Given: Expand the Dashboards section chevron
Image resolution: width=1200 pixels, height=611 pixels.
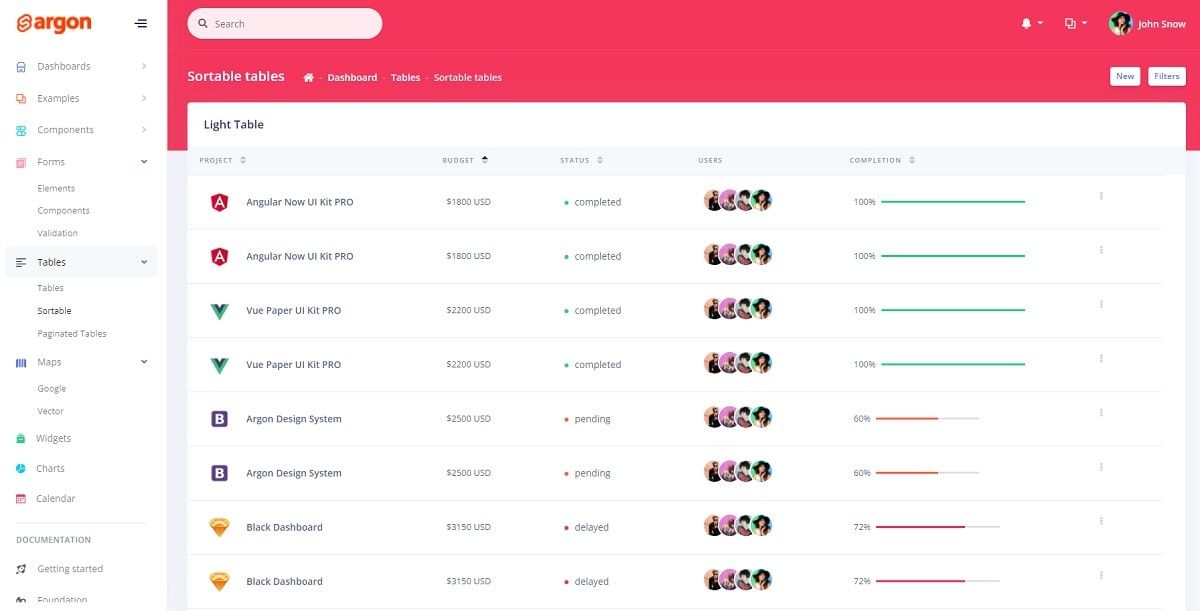Looking at the screenshot, I should [143, 66].
